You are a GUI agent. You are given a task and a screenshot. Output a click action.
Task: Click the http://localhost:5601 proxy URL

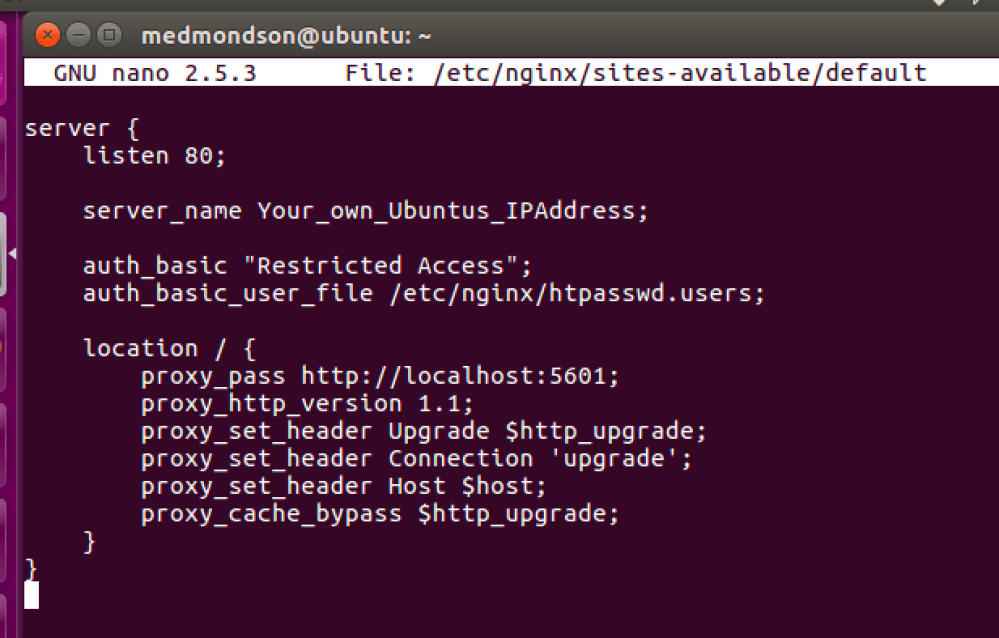pos(460,377)
